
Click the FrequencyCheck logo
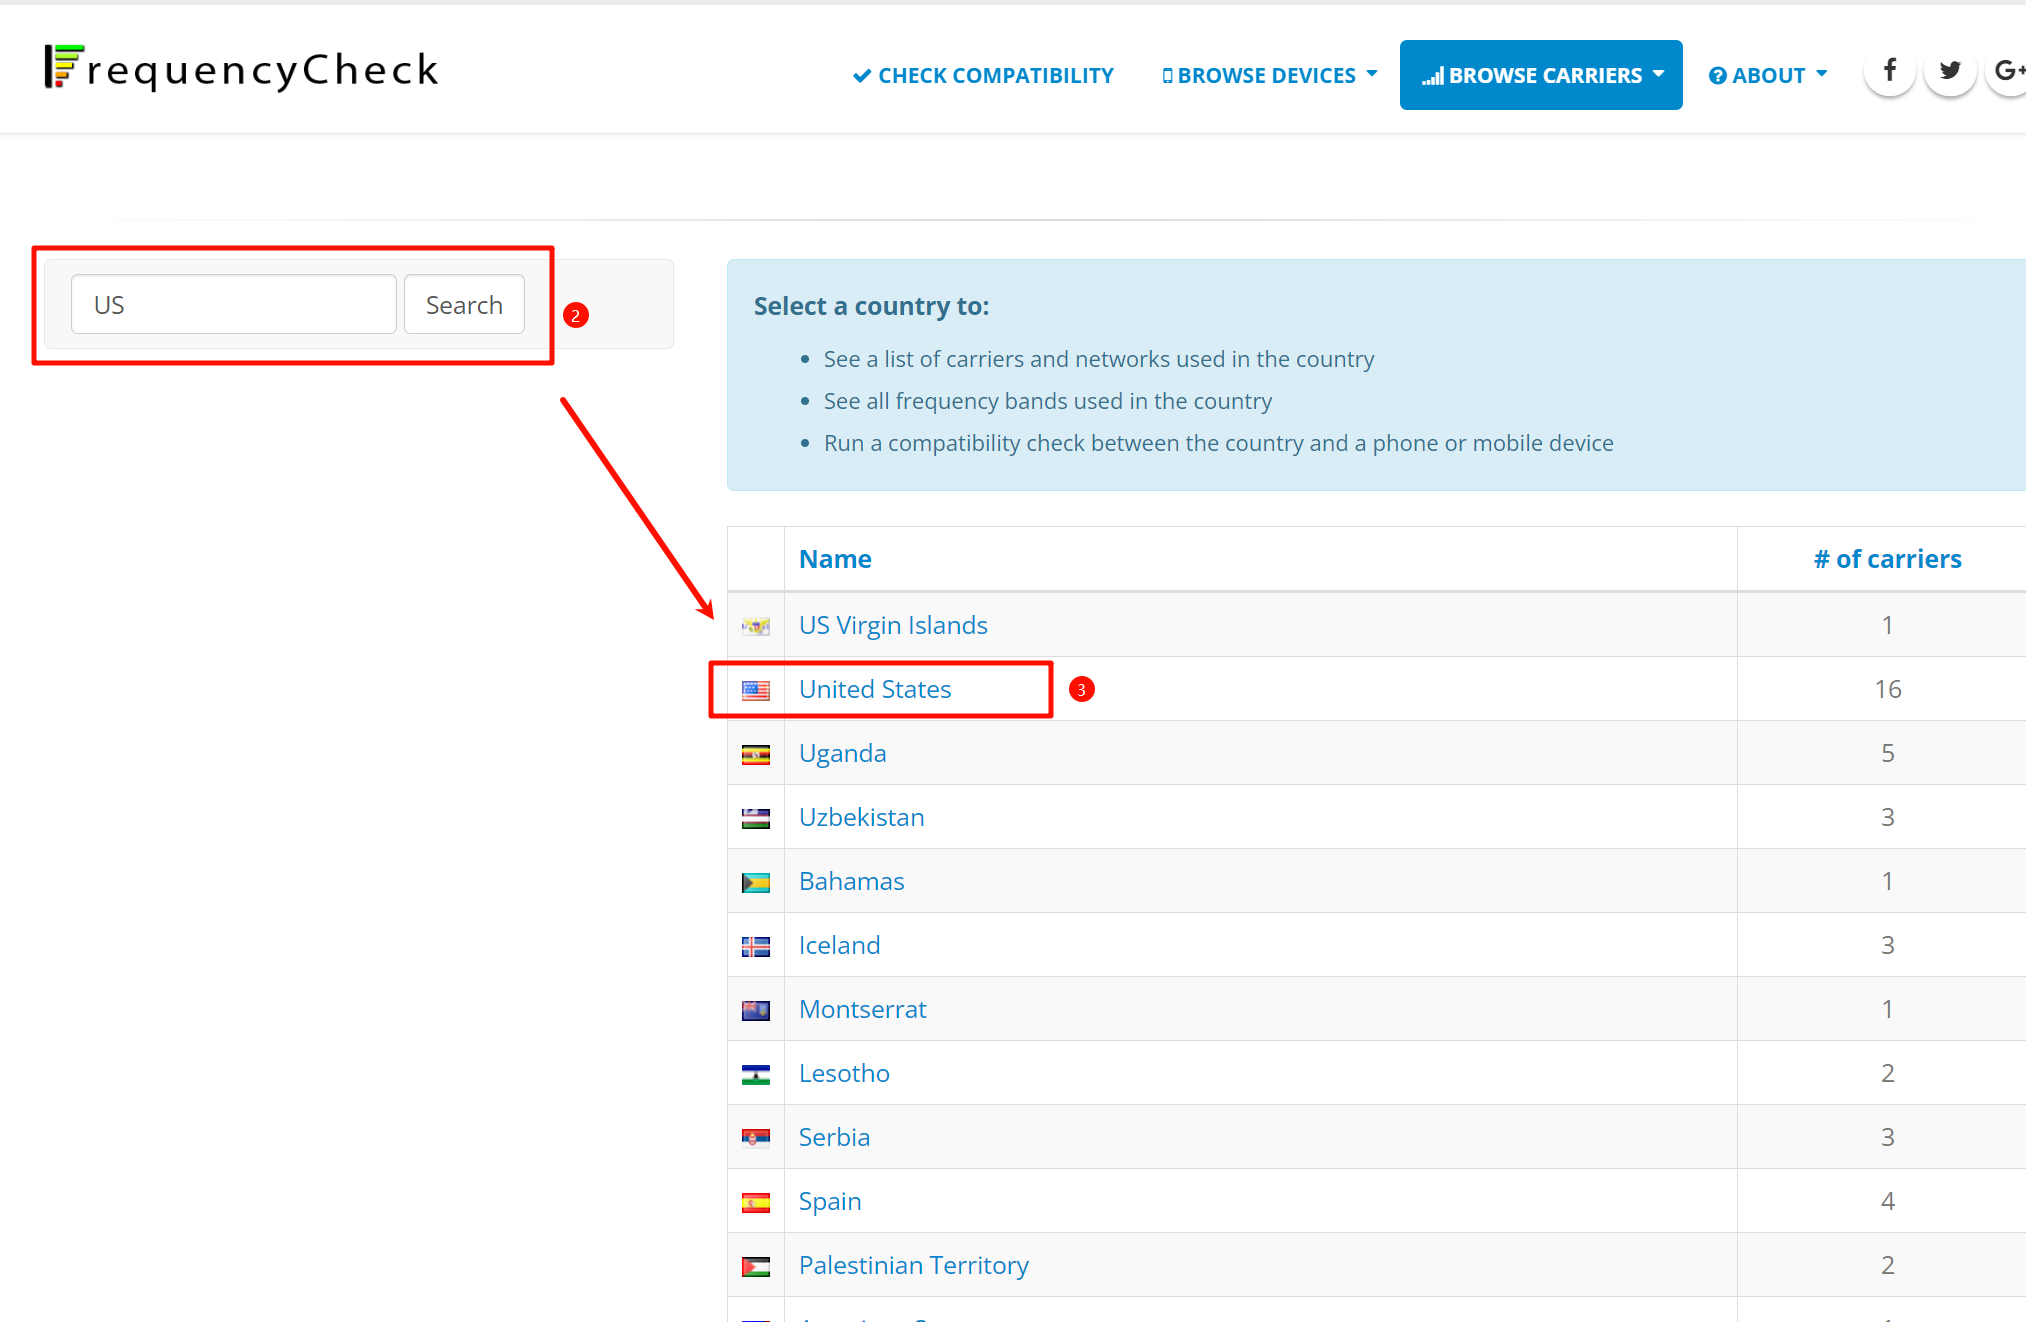point(240,69)
